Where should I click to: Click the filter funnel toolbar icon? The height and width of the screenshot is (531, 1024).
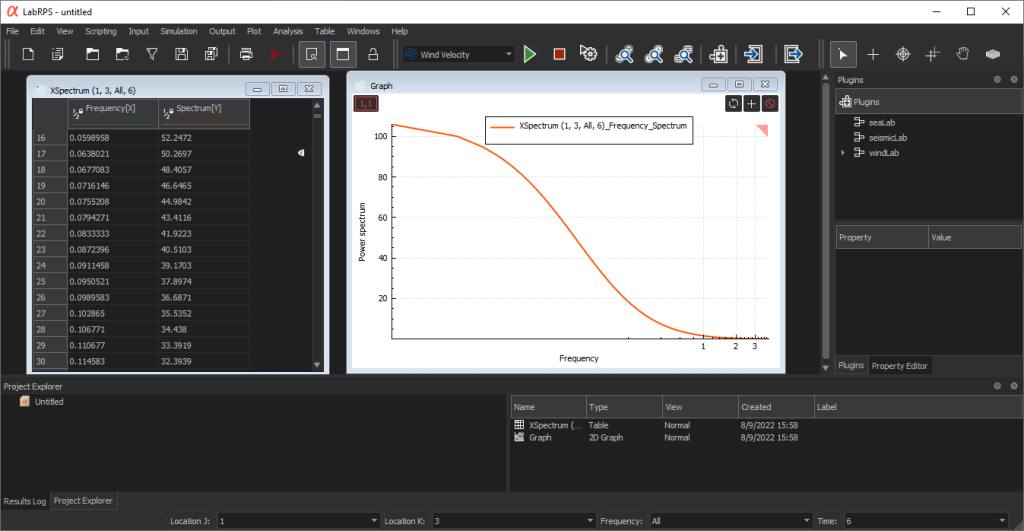point(152,54)
